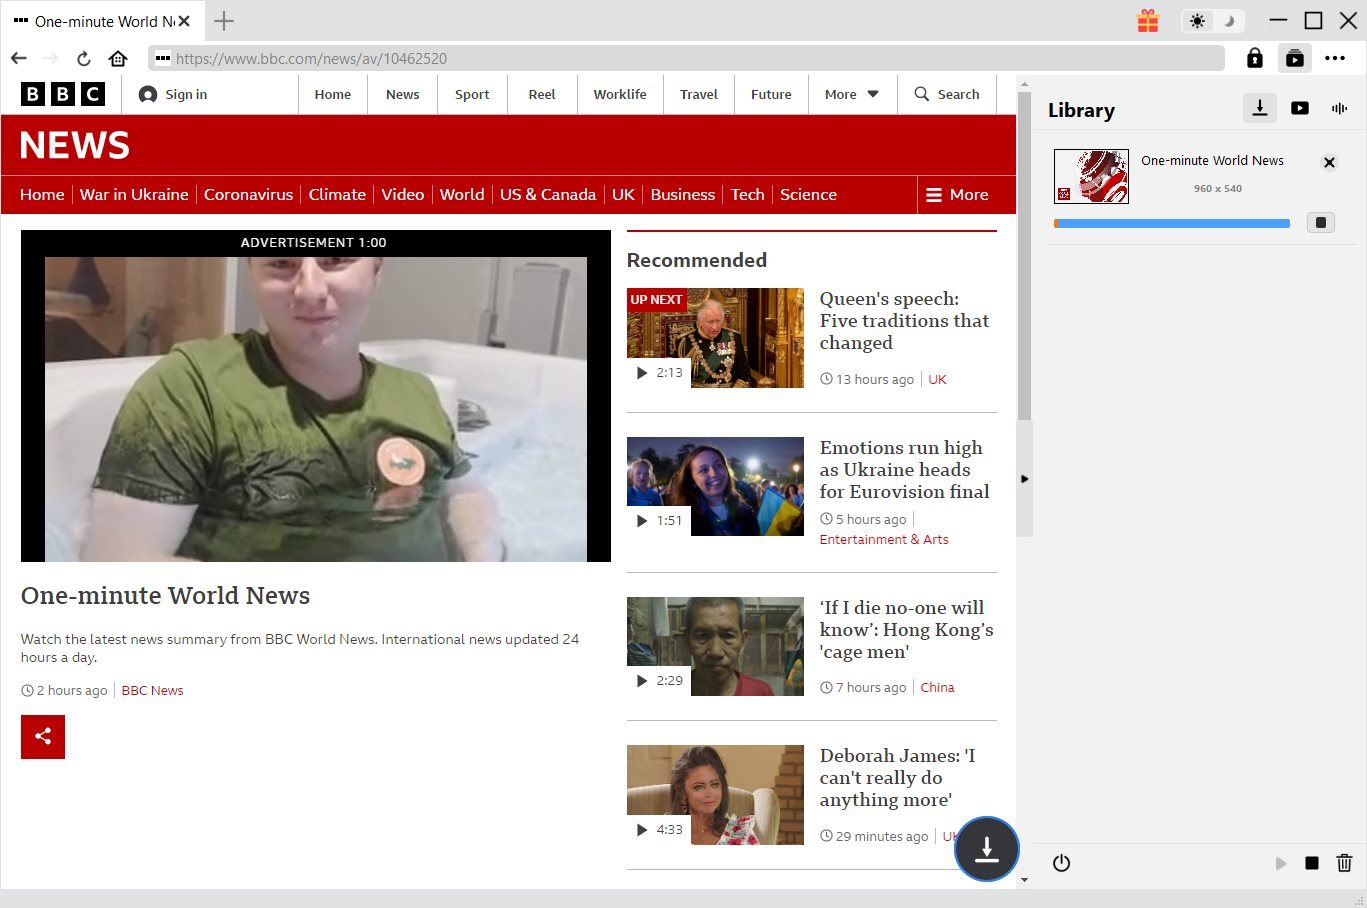Expand the More dropdown in the BBC navigation
The image size is (1367, 908).
tap(851, 94)
